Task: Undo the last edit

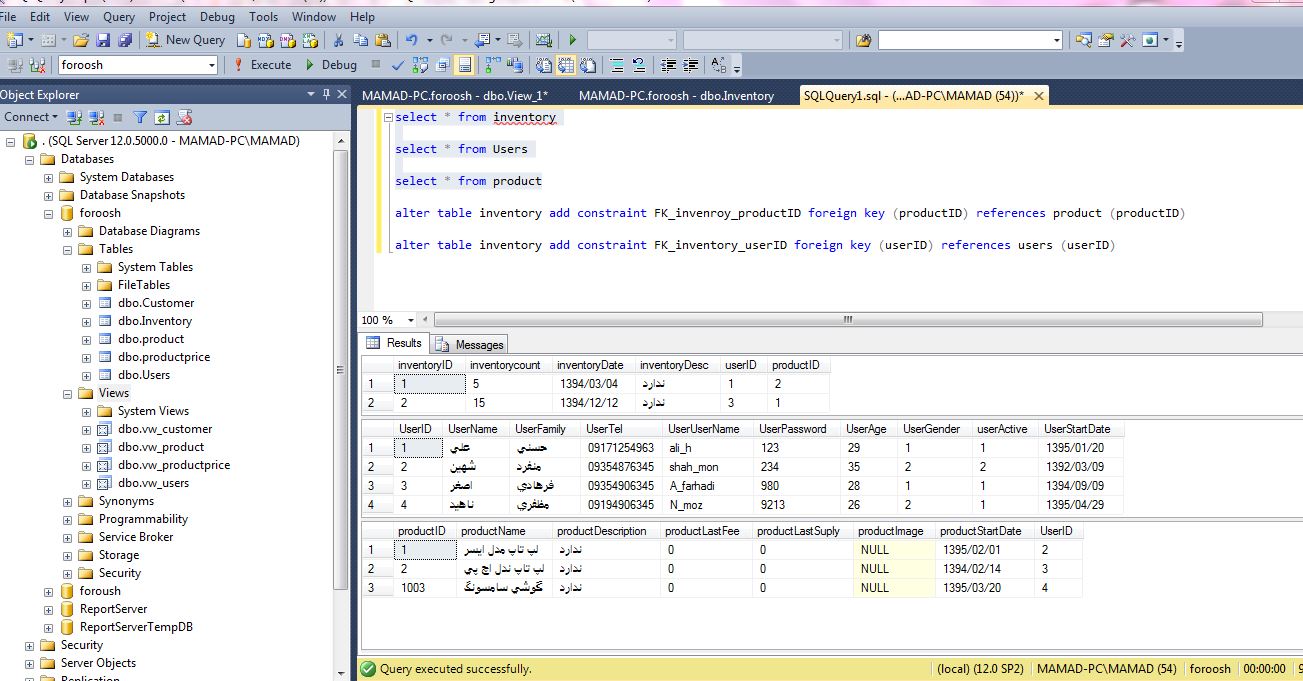Action: pyautogui.click(x=411, y=40)
